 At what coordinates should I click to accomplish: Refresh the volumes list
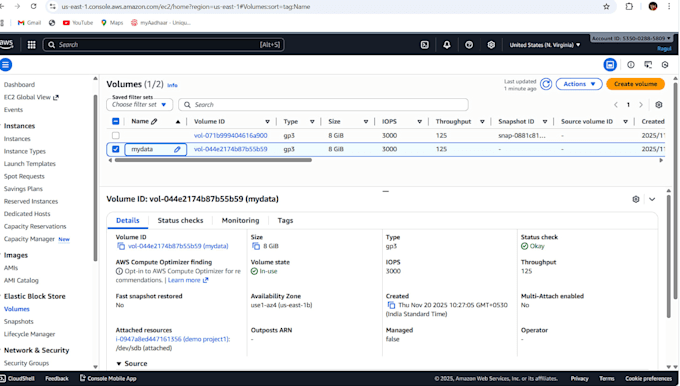[546, 84]
